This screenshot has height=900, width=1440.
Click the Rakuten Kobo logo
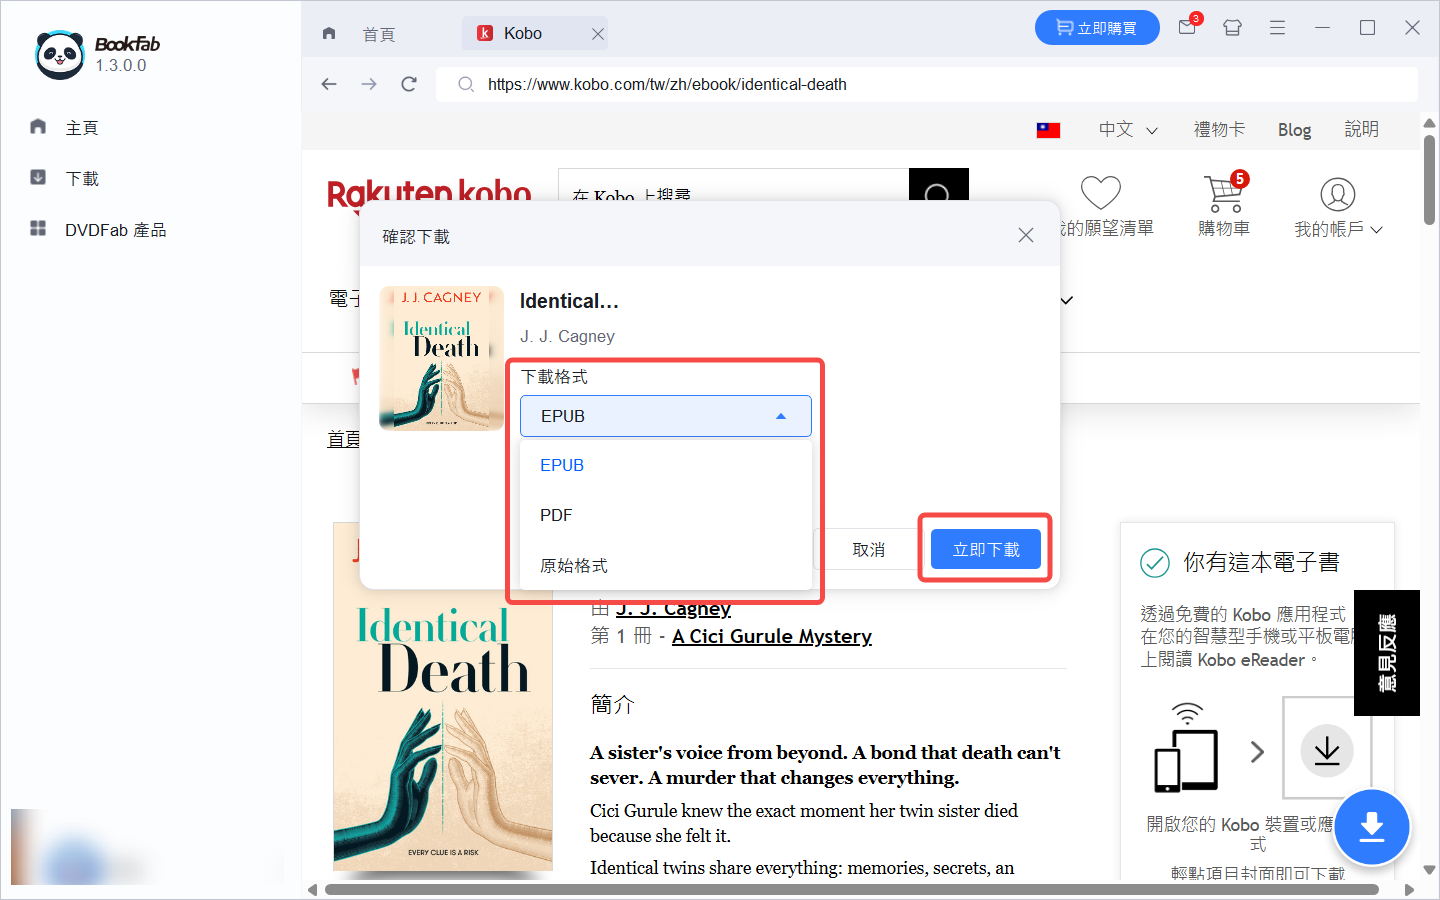click(x=429, y=193)
